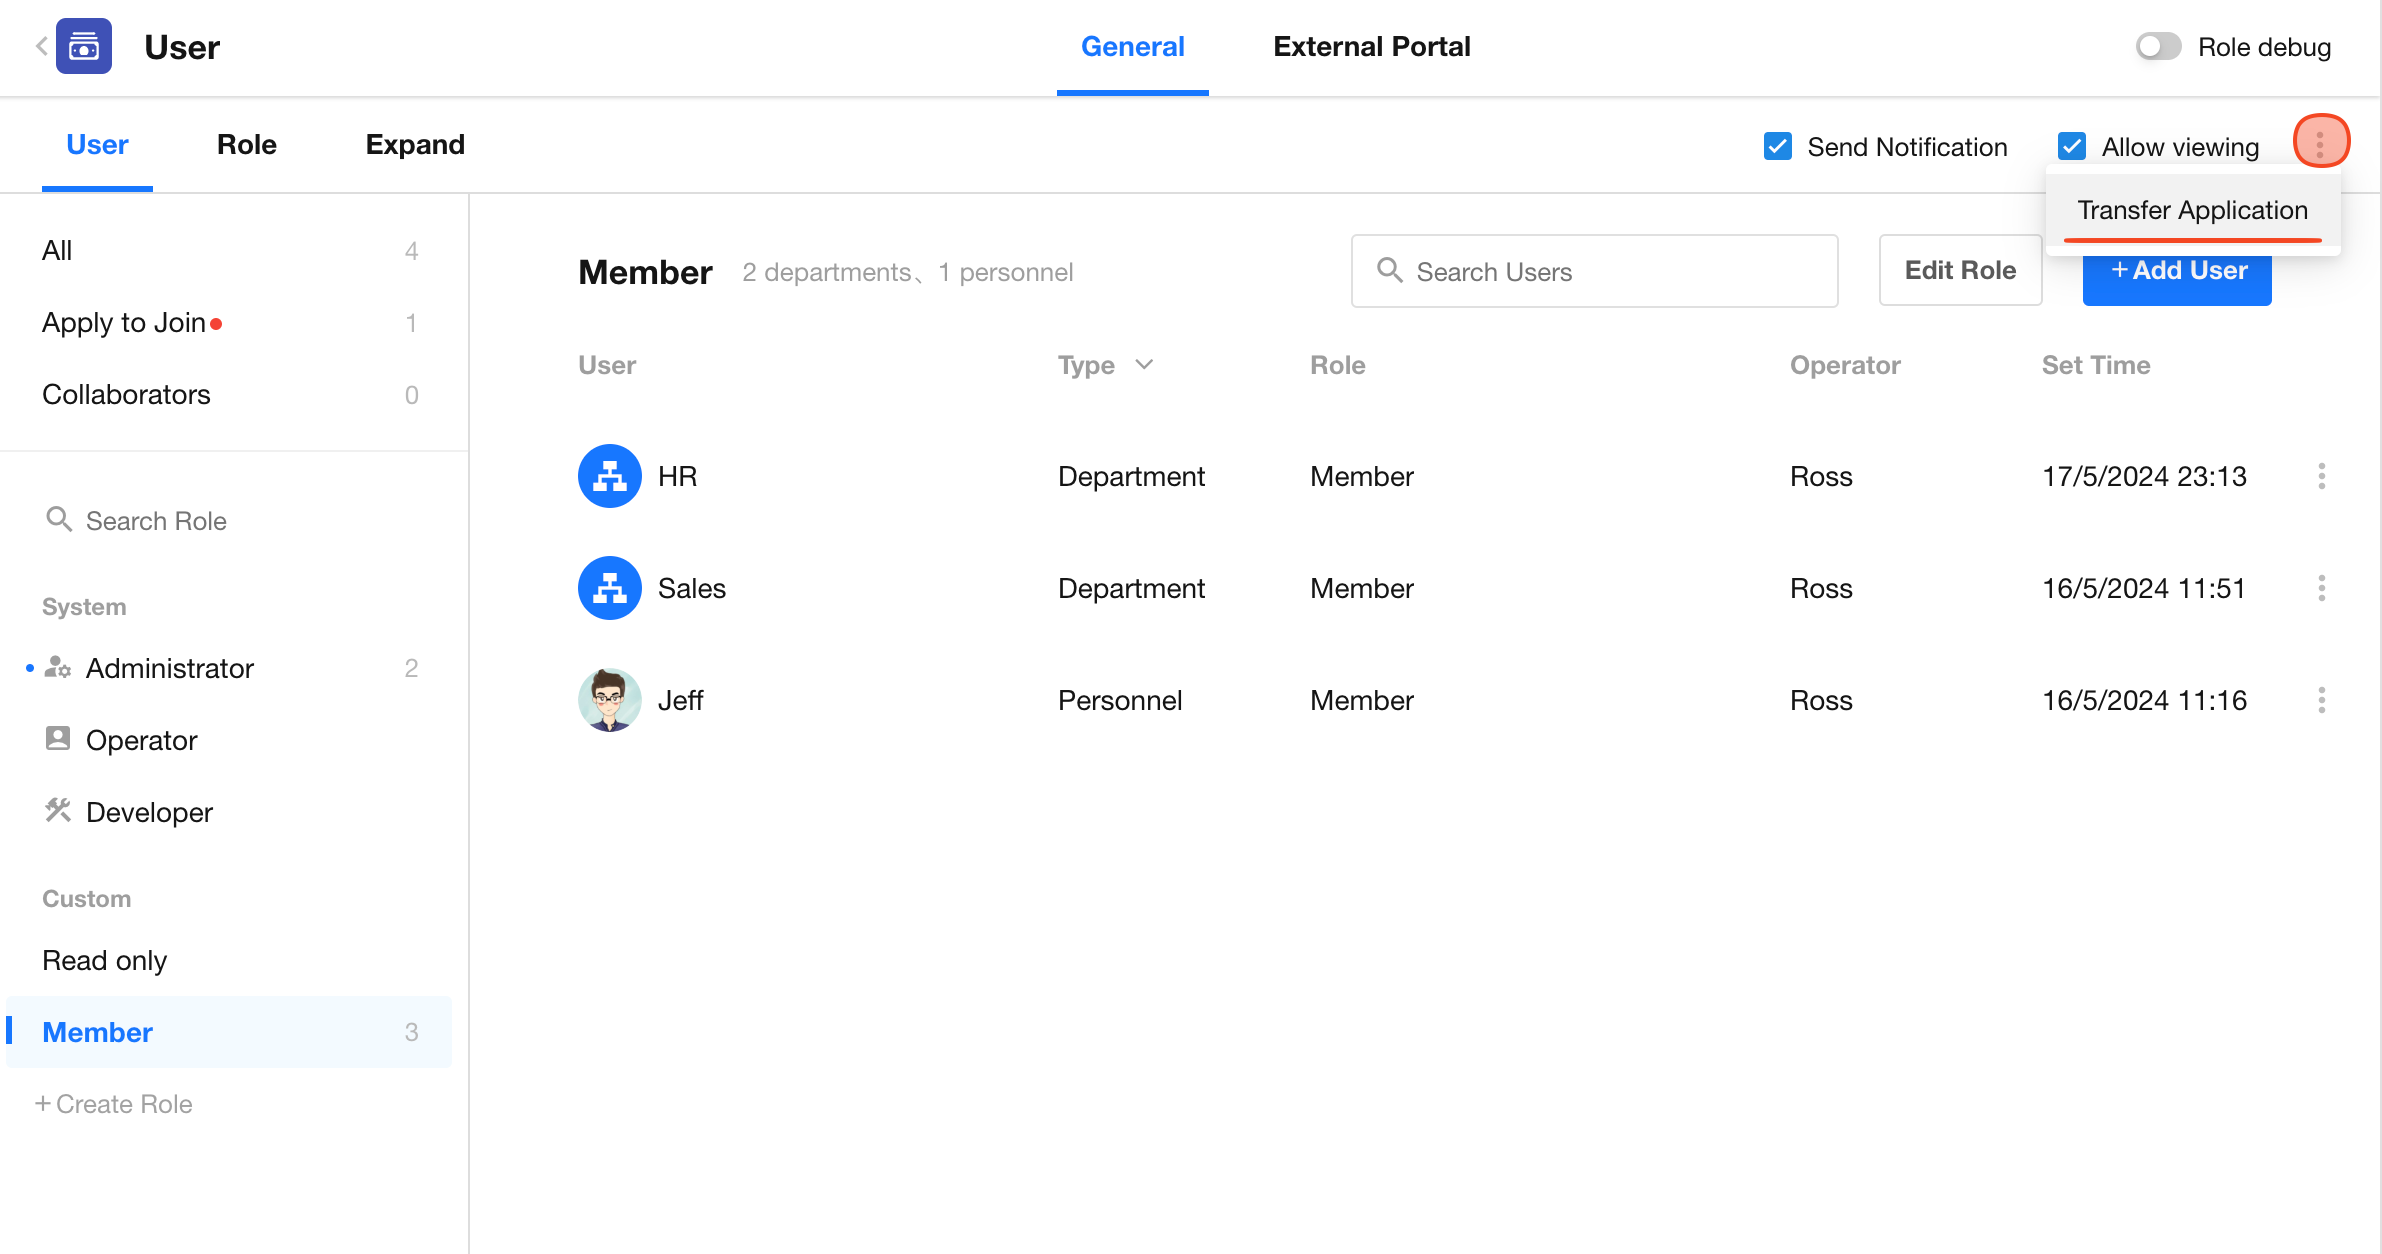Click the Search Users input field
Screen dimensions: 2382x1254
click(1594, 271)
